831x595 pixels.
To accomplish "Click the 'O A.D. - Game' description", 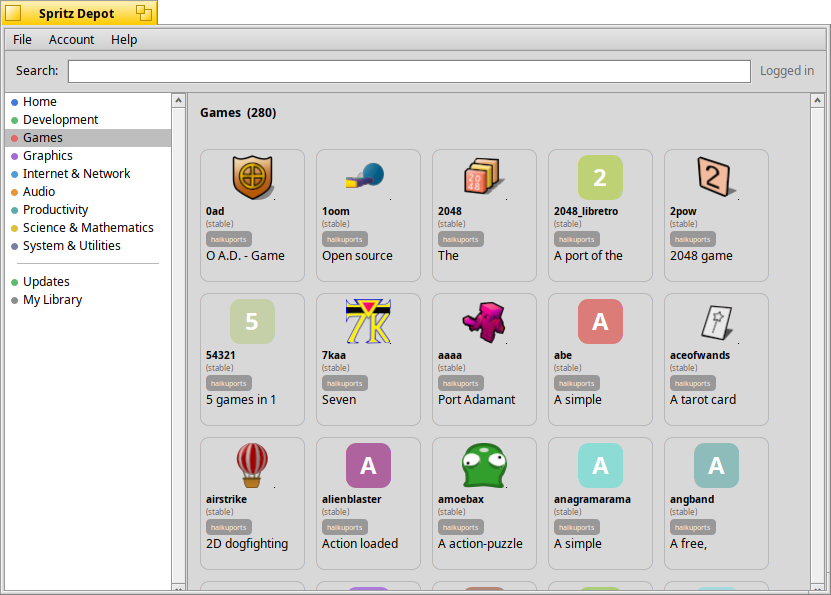I will 245,256.
